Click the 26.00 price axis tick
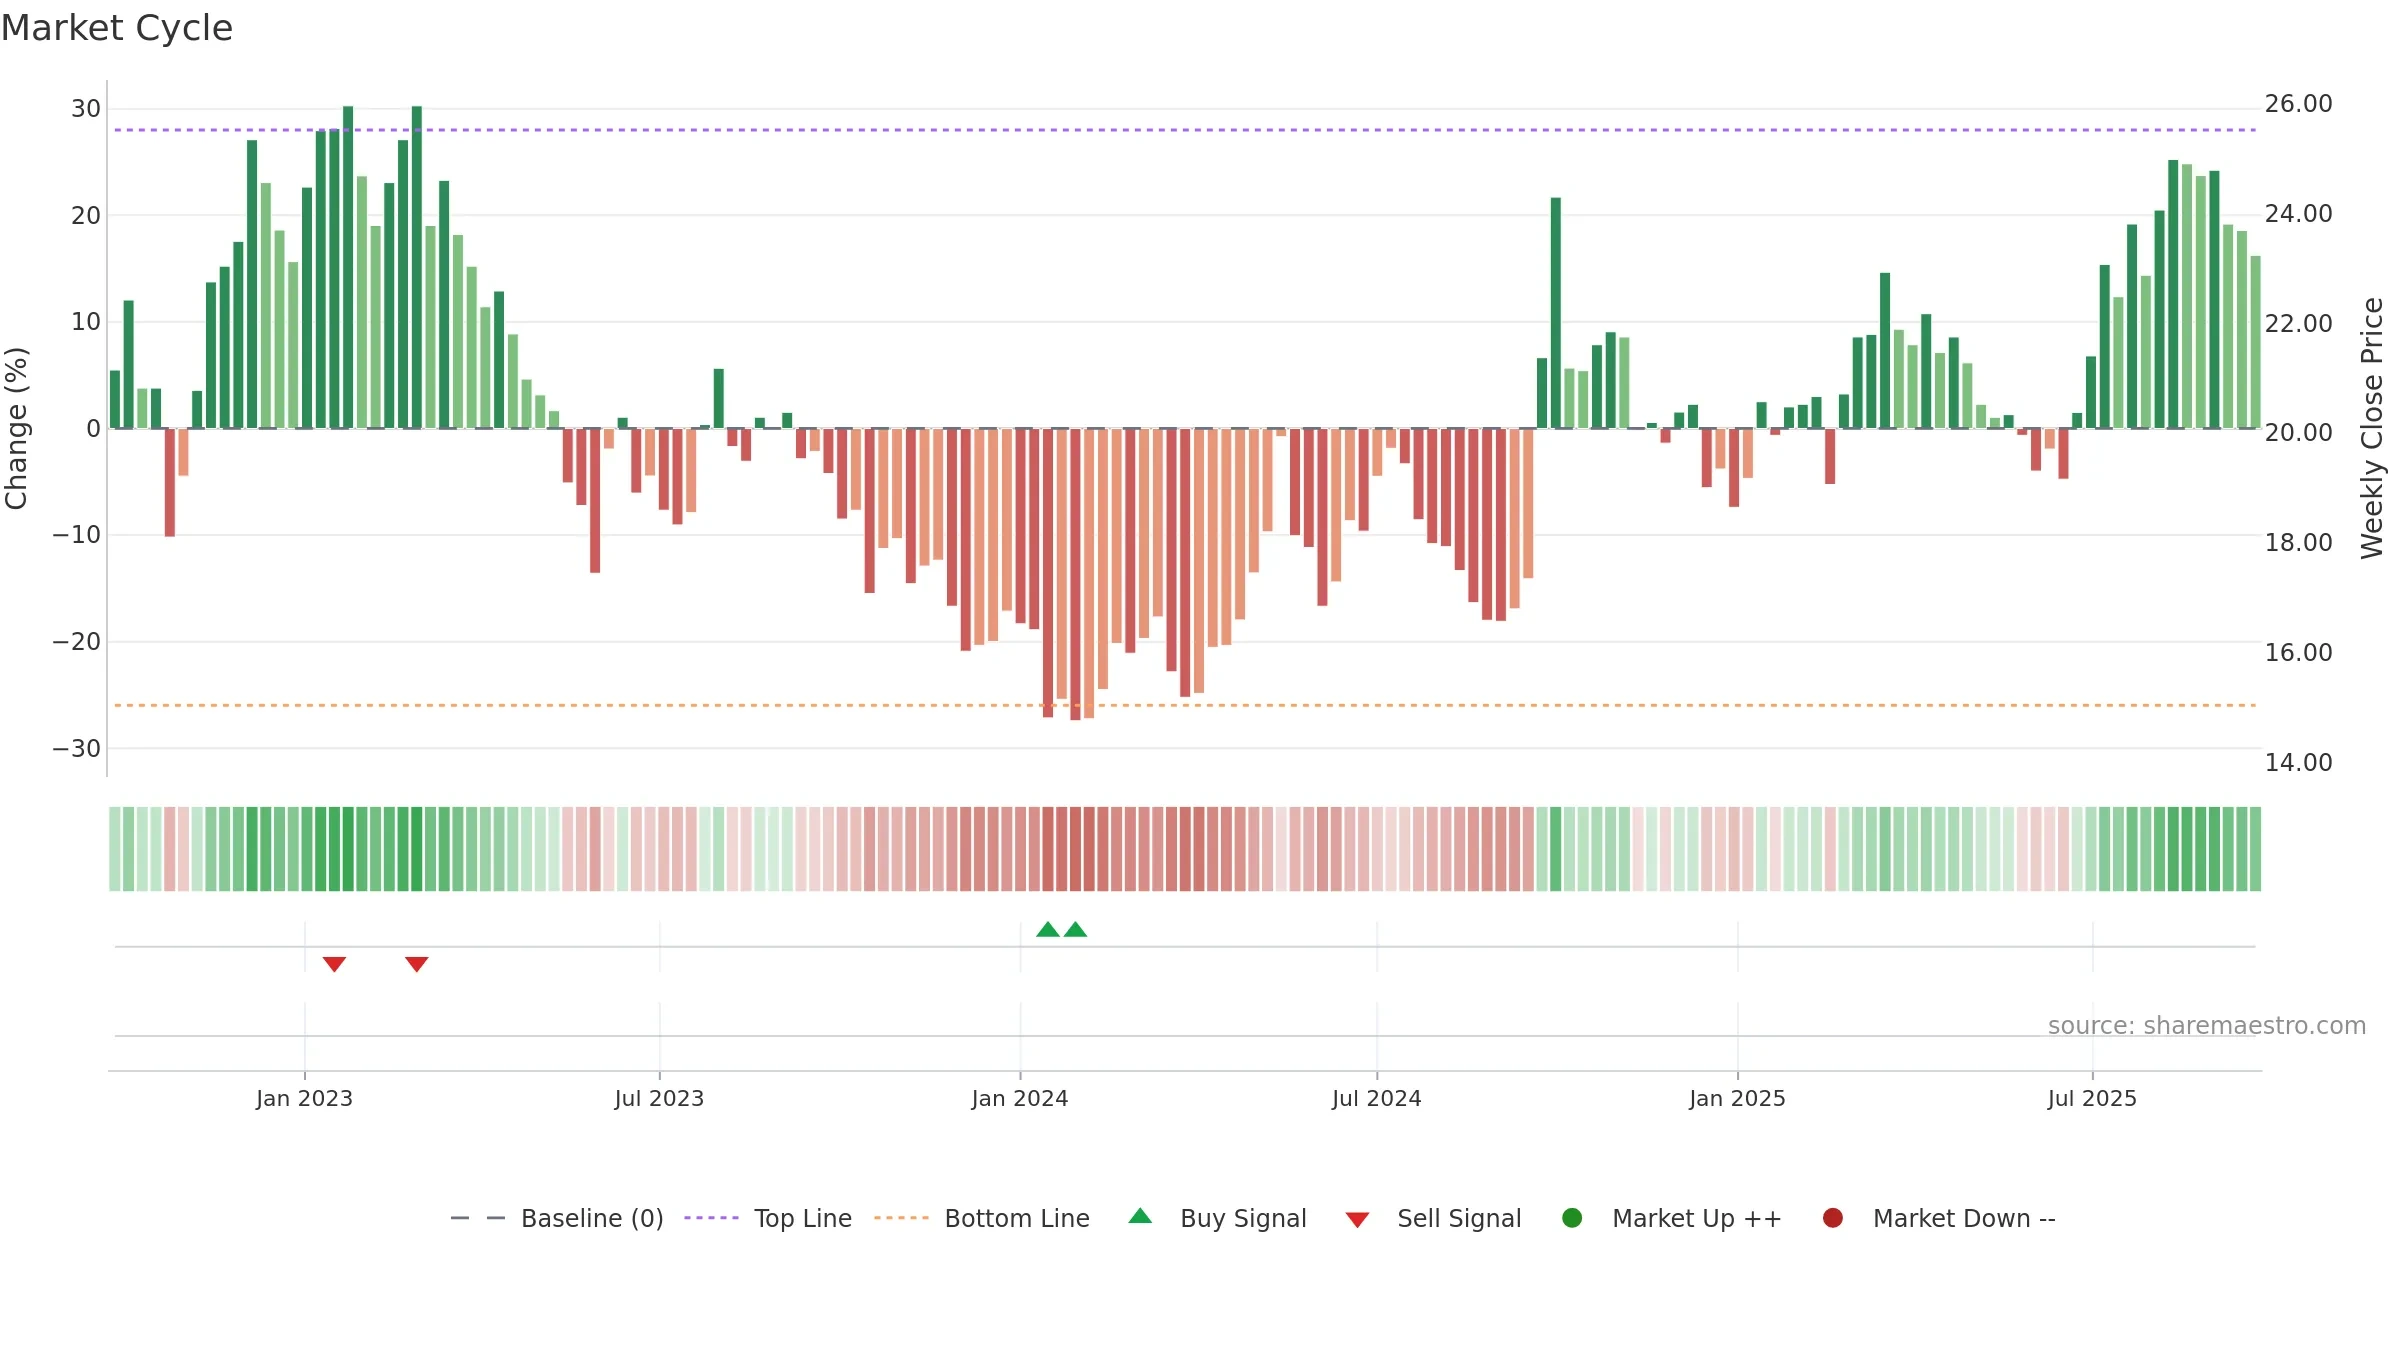Image resolution: width=2400 pixels, height=1350 pixels. 2298,104
